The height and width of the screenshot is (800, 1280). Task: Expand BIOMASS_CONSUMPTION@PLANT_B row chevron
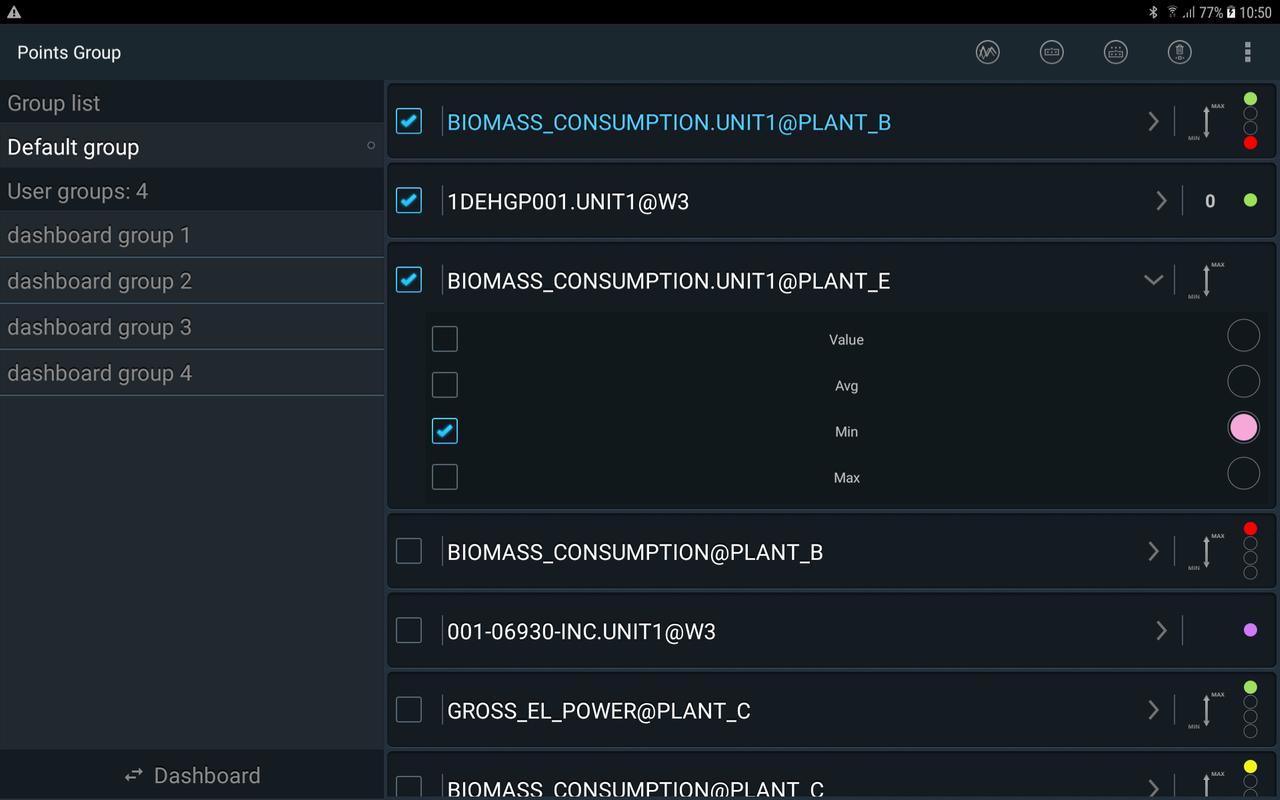(1153, 552)
